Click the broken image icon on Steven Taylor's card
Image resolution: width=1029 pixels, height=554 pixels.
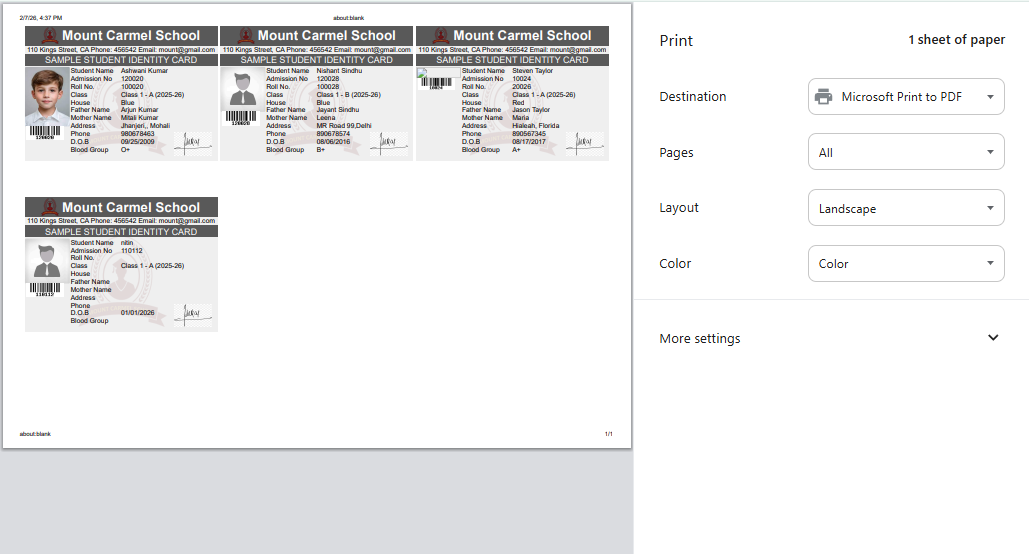pos(422,73)
